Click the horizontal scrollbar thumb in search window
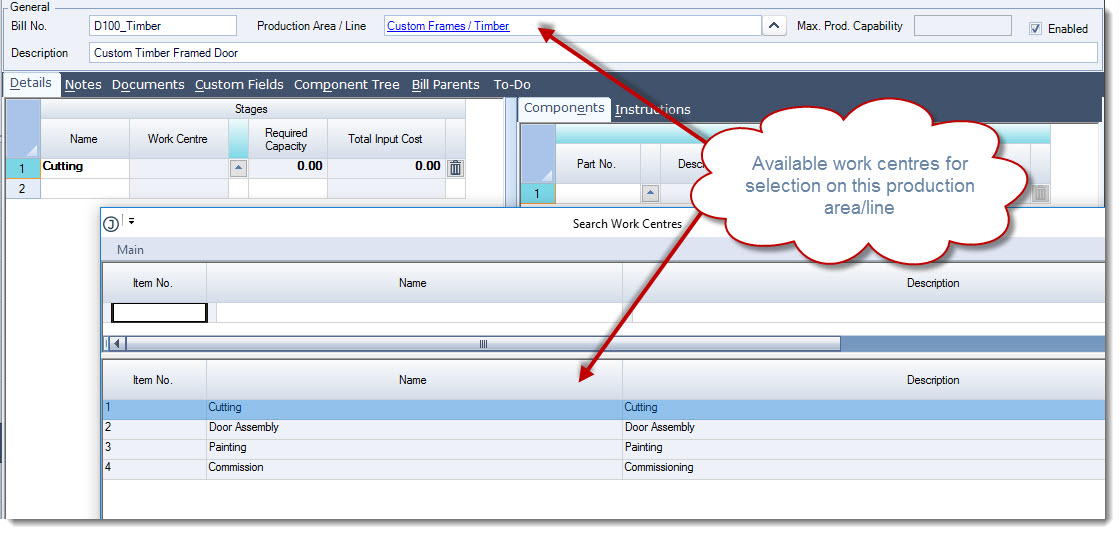Screen dimensions: 1120x534 (483, 344)
